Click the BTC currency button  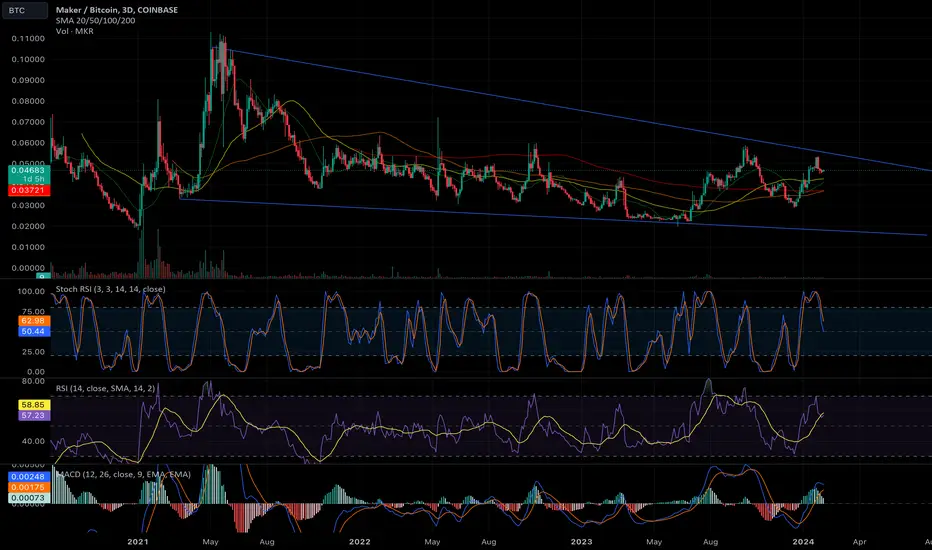(24, 11)
